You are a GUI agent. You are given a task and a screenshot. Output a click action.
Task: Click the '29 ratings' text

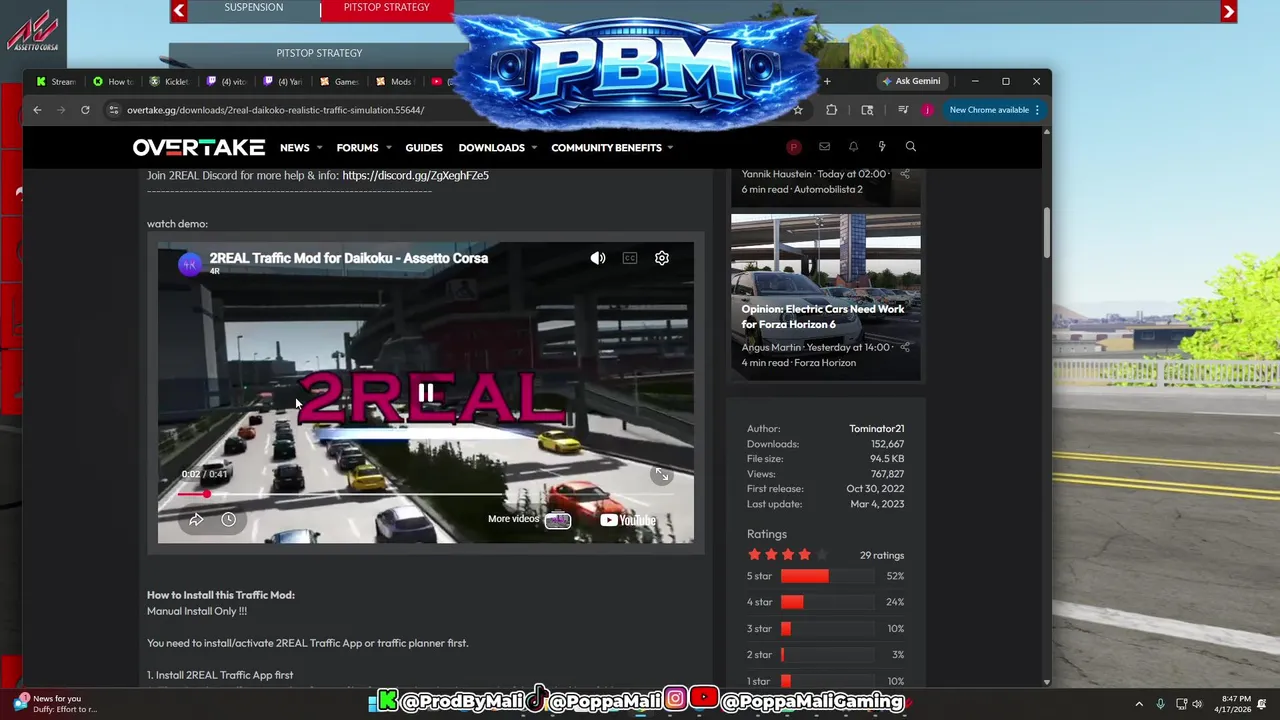882,555
